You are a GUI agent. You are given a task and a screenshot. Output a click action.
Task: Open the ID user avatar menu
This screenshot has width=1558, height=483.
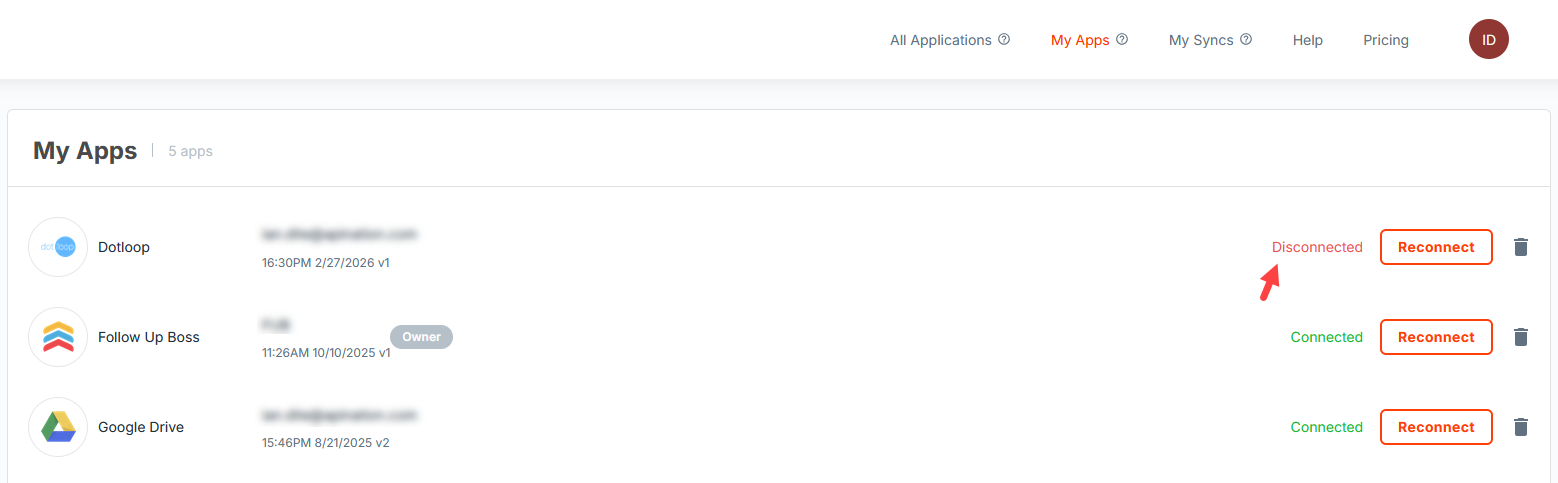tap(1488, 40)
